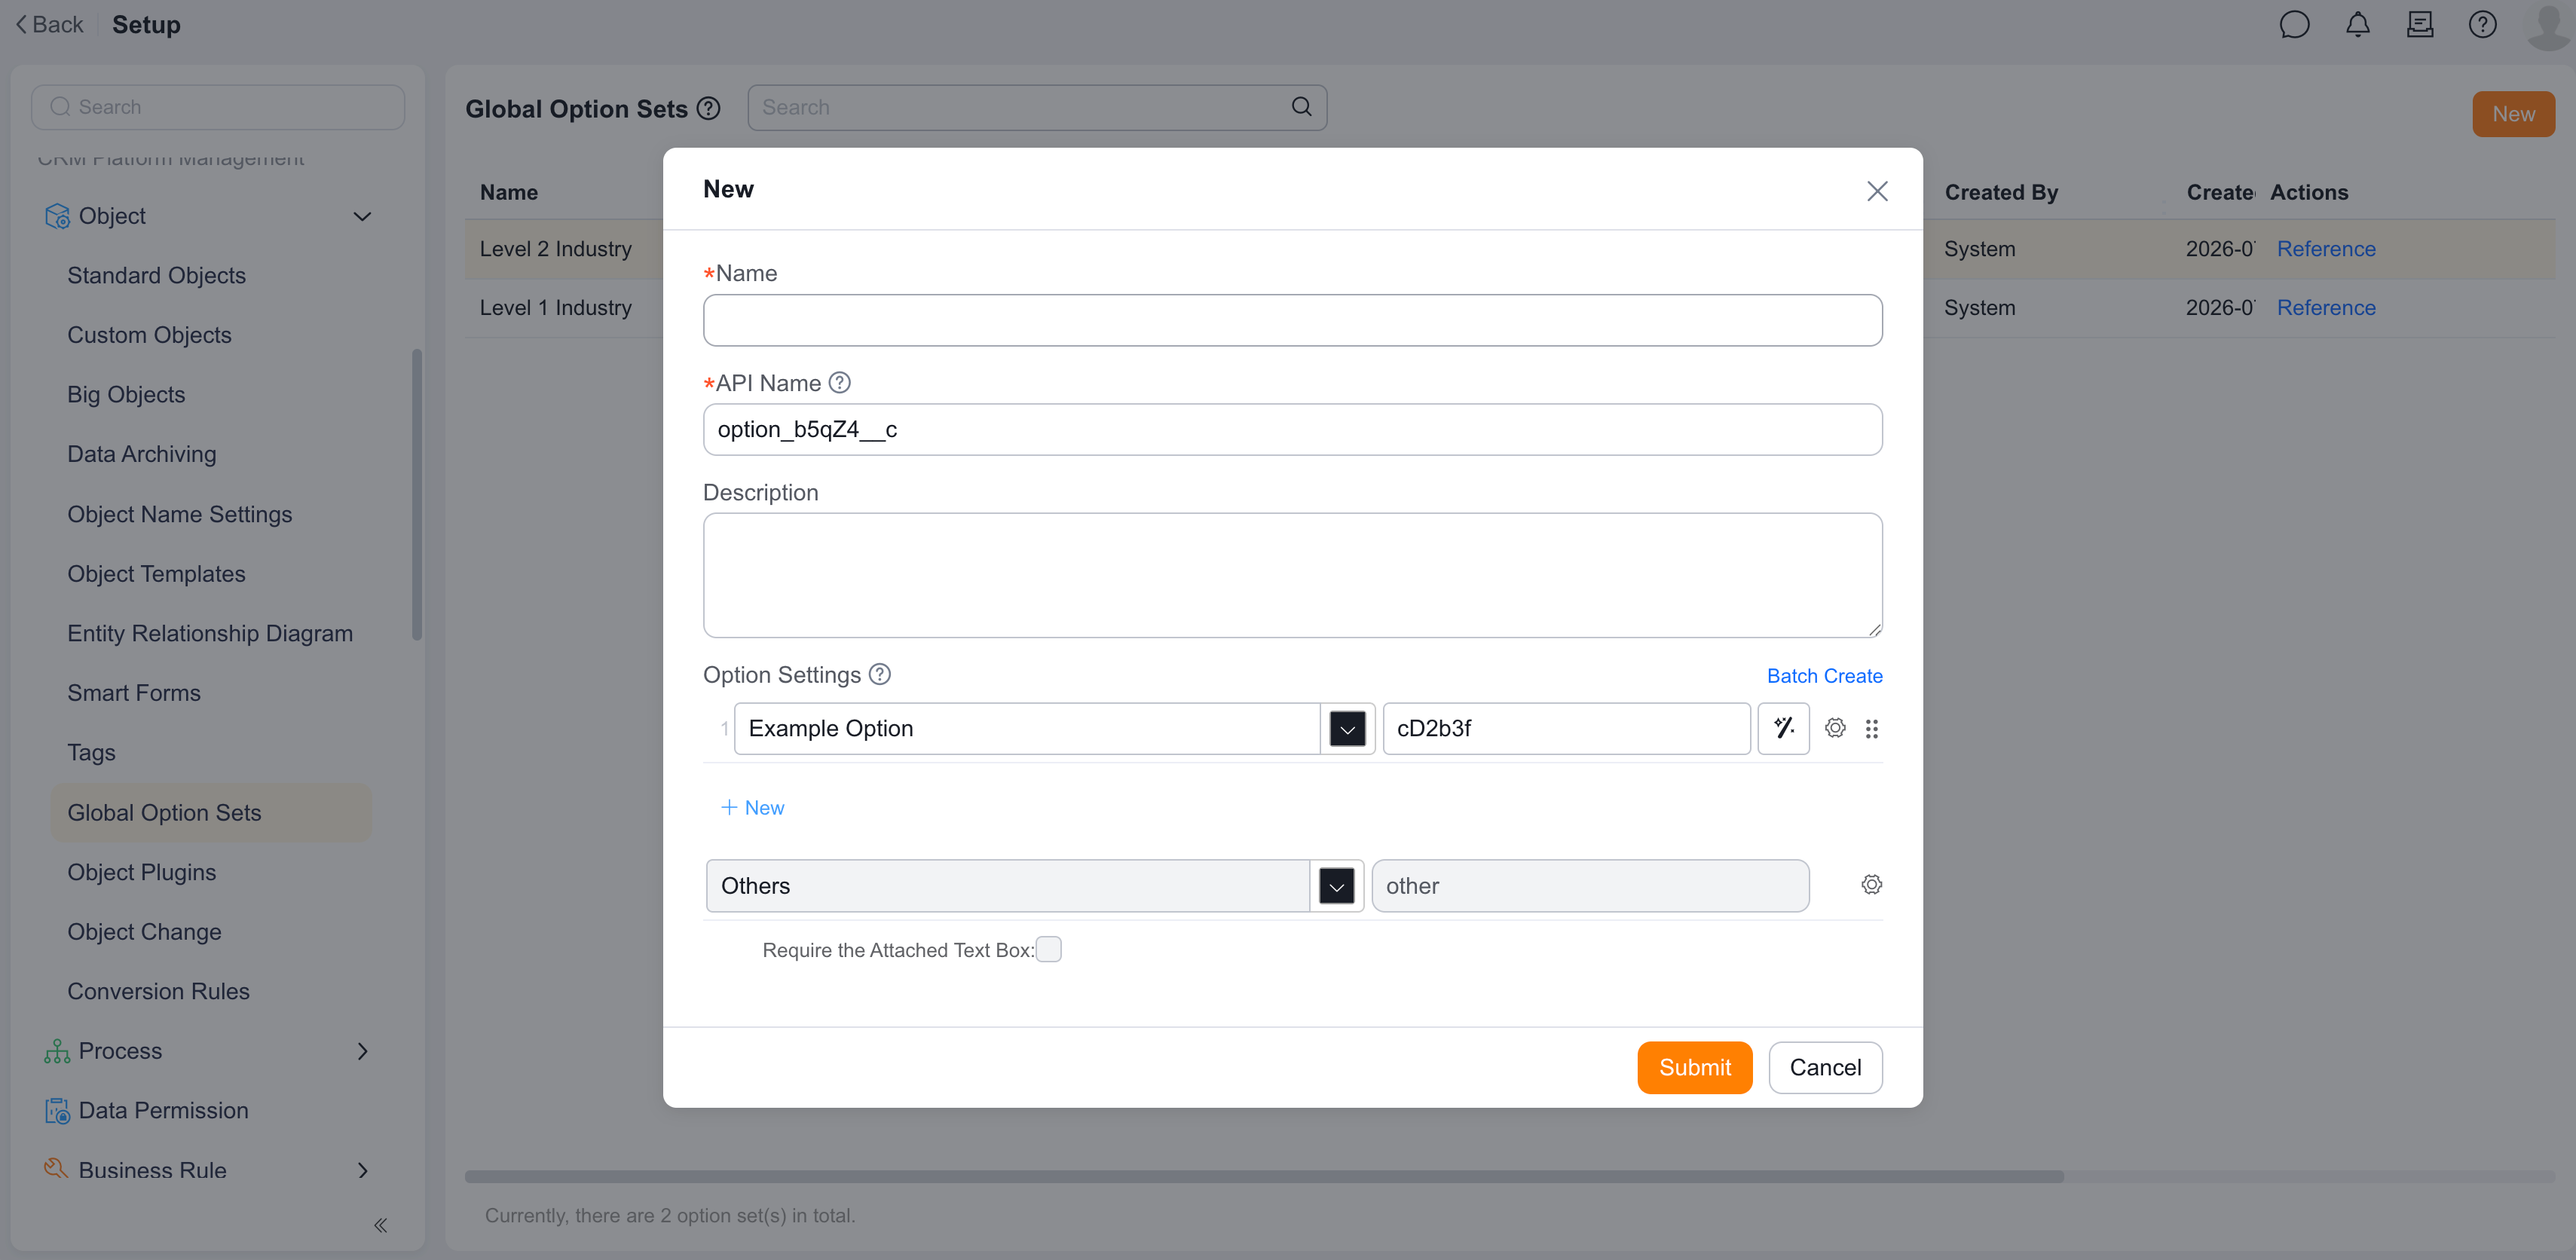Click the Submit button
Image resolution: width=2576 pixels, height=1260 pixels.
1694,1068
